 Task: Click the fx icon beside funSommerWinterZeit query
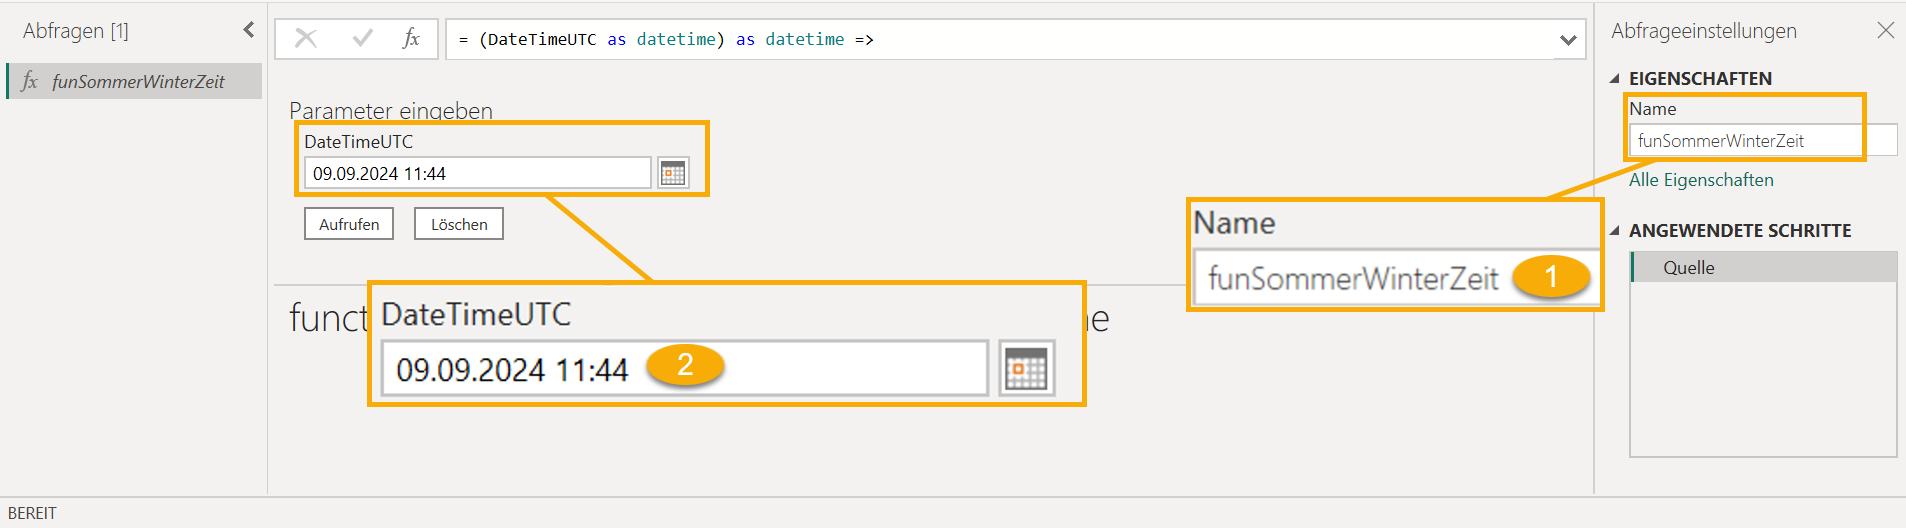[30, 81]
